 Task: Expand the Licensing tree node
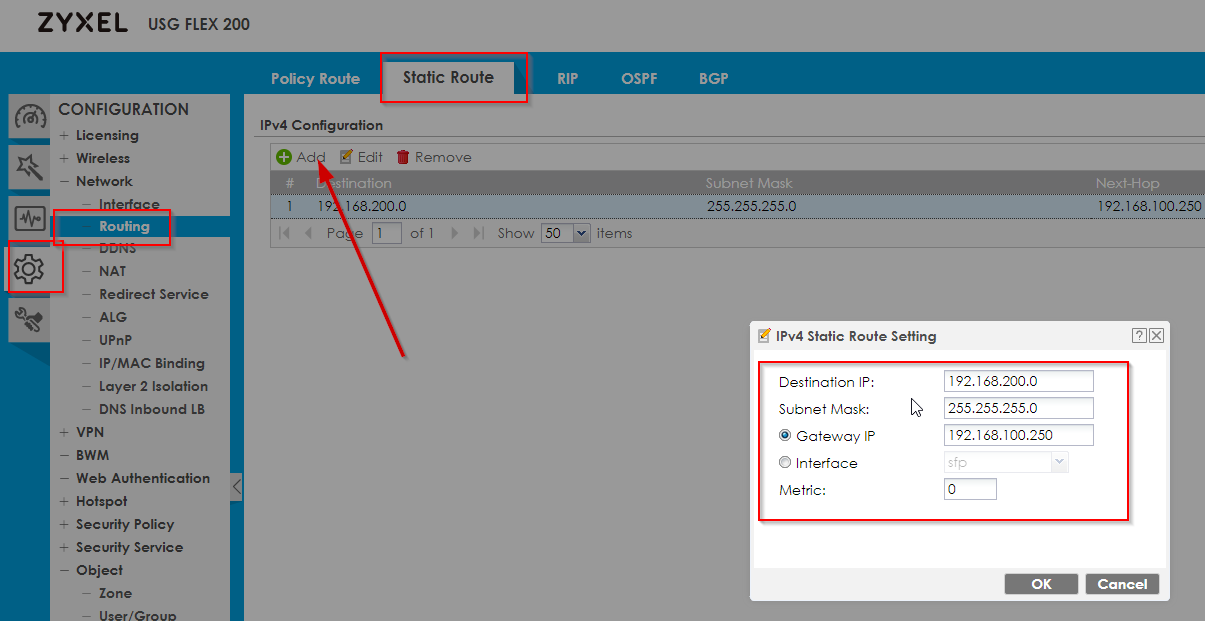pos(65,135)
